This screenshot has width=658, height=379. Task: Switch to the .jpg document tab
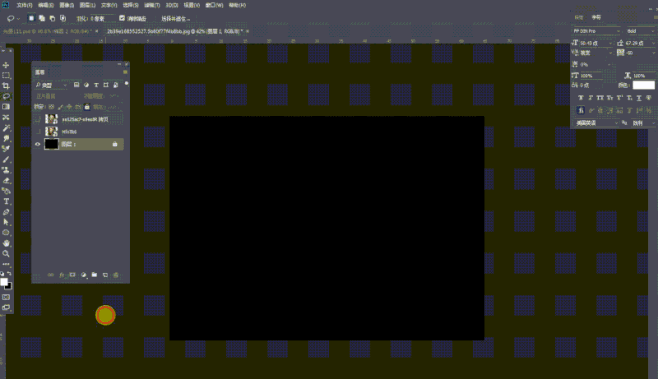pyautogui.click(x=175, y=31)
